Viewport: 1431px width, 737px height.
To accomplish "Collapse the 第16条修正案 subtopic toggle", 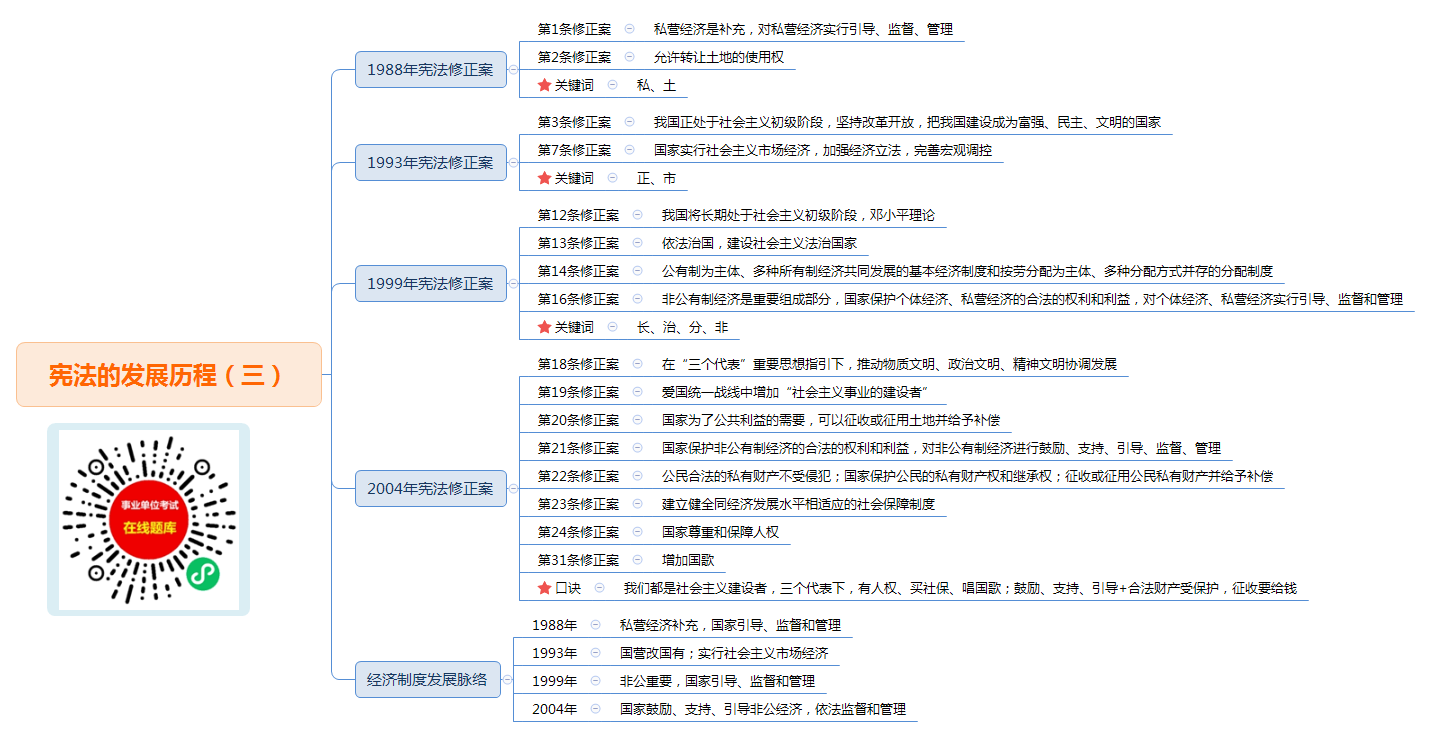I will (637, 299).
